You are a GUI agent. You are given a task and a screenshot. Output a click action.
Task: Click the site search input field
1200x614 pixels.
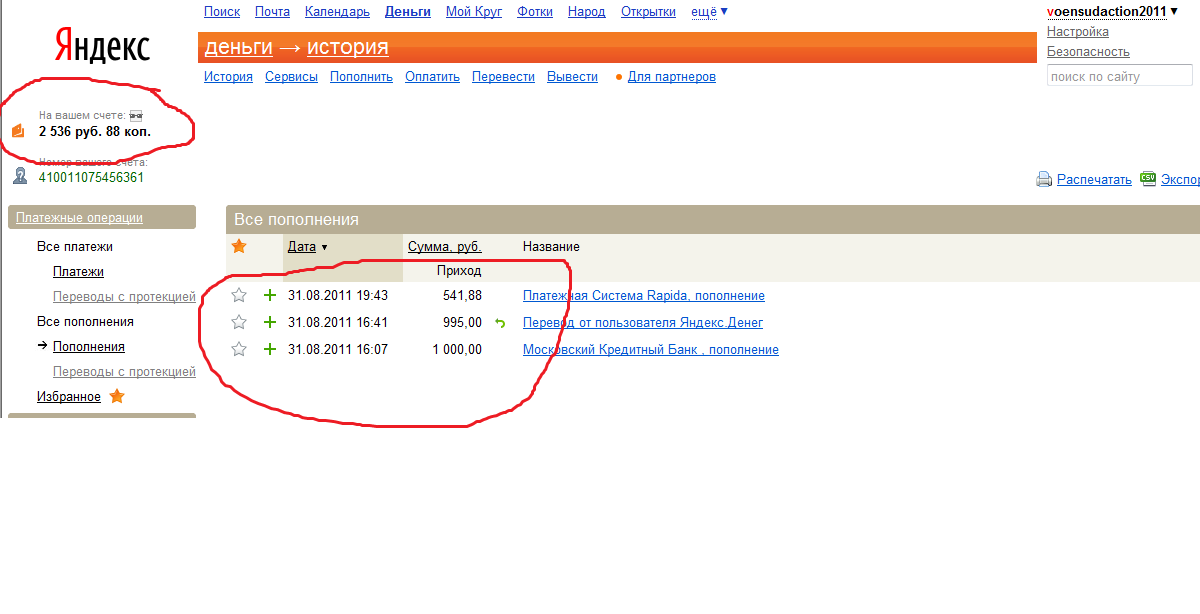point(1119,76)
